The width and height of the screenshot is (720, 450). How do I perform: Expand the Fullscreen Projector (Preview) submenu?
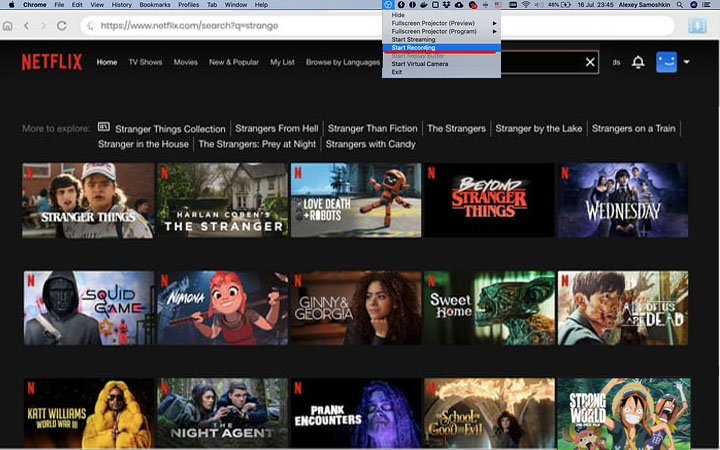[x=441, y=23]
